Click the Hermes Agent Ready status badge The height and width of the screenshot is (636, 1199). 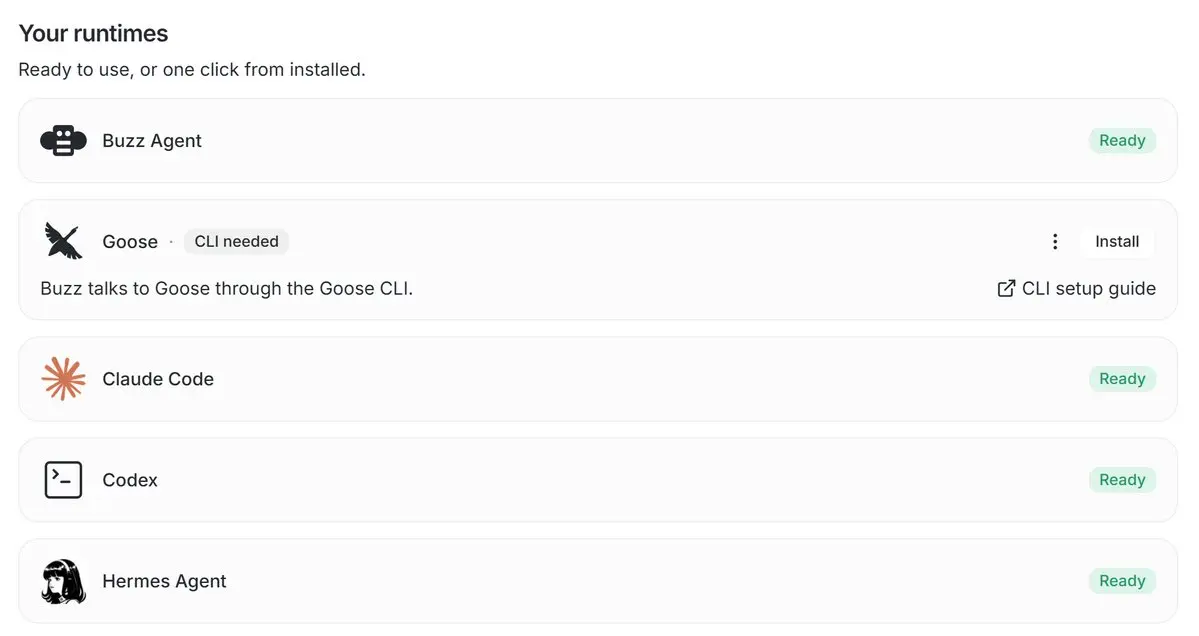point(1122,581)
